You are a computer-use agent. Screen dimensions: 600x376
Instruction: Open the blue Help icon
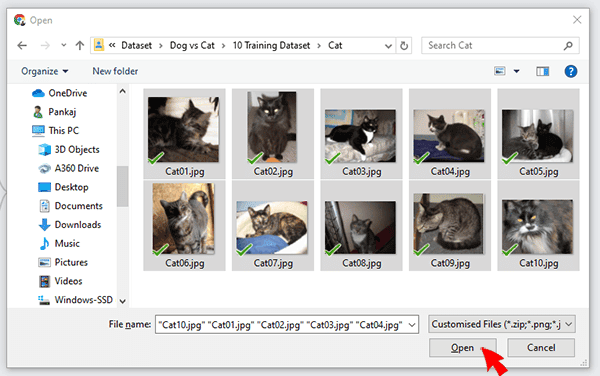tap(571, 71)
